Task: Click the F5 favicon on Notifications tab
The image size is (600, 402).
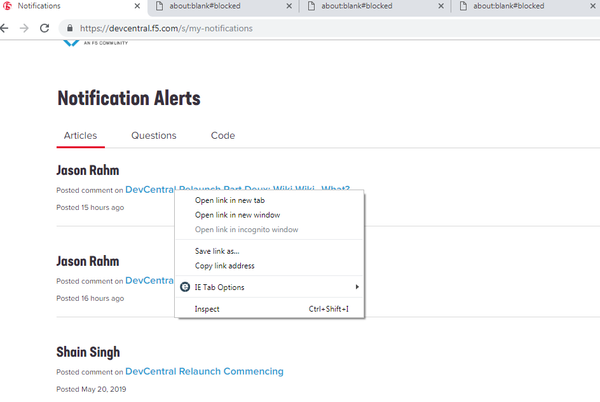Action: [8, 6]
